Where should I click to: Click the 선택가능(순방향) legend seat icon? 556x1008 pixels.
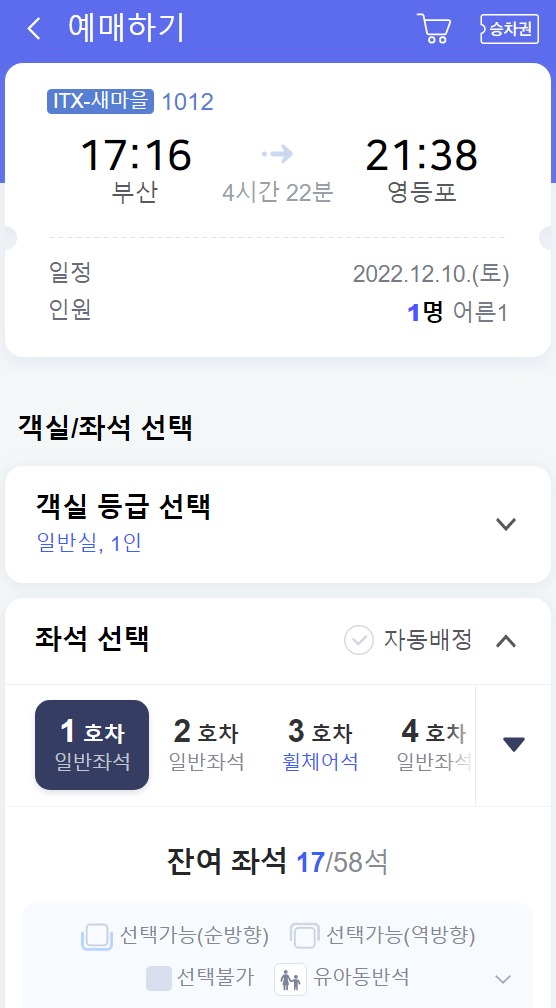point(97,936)
